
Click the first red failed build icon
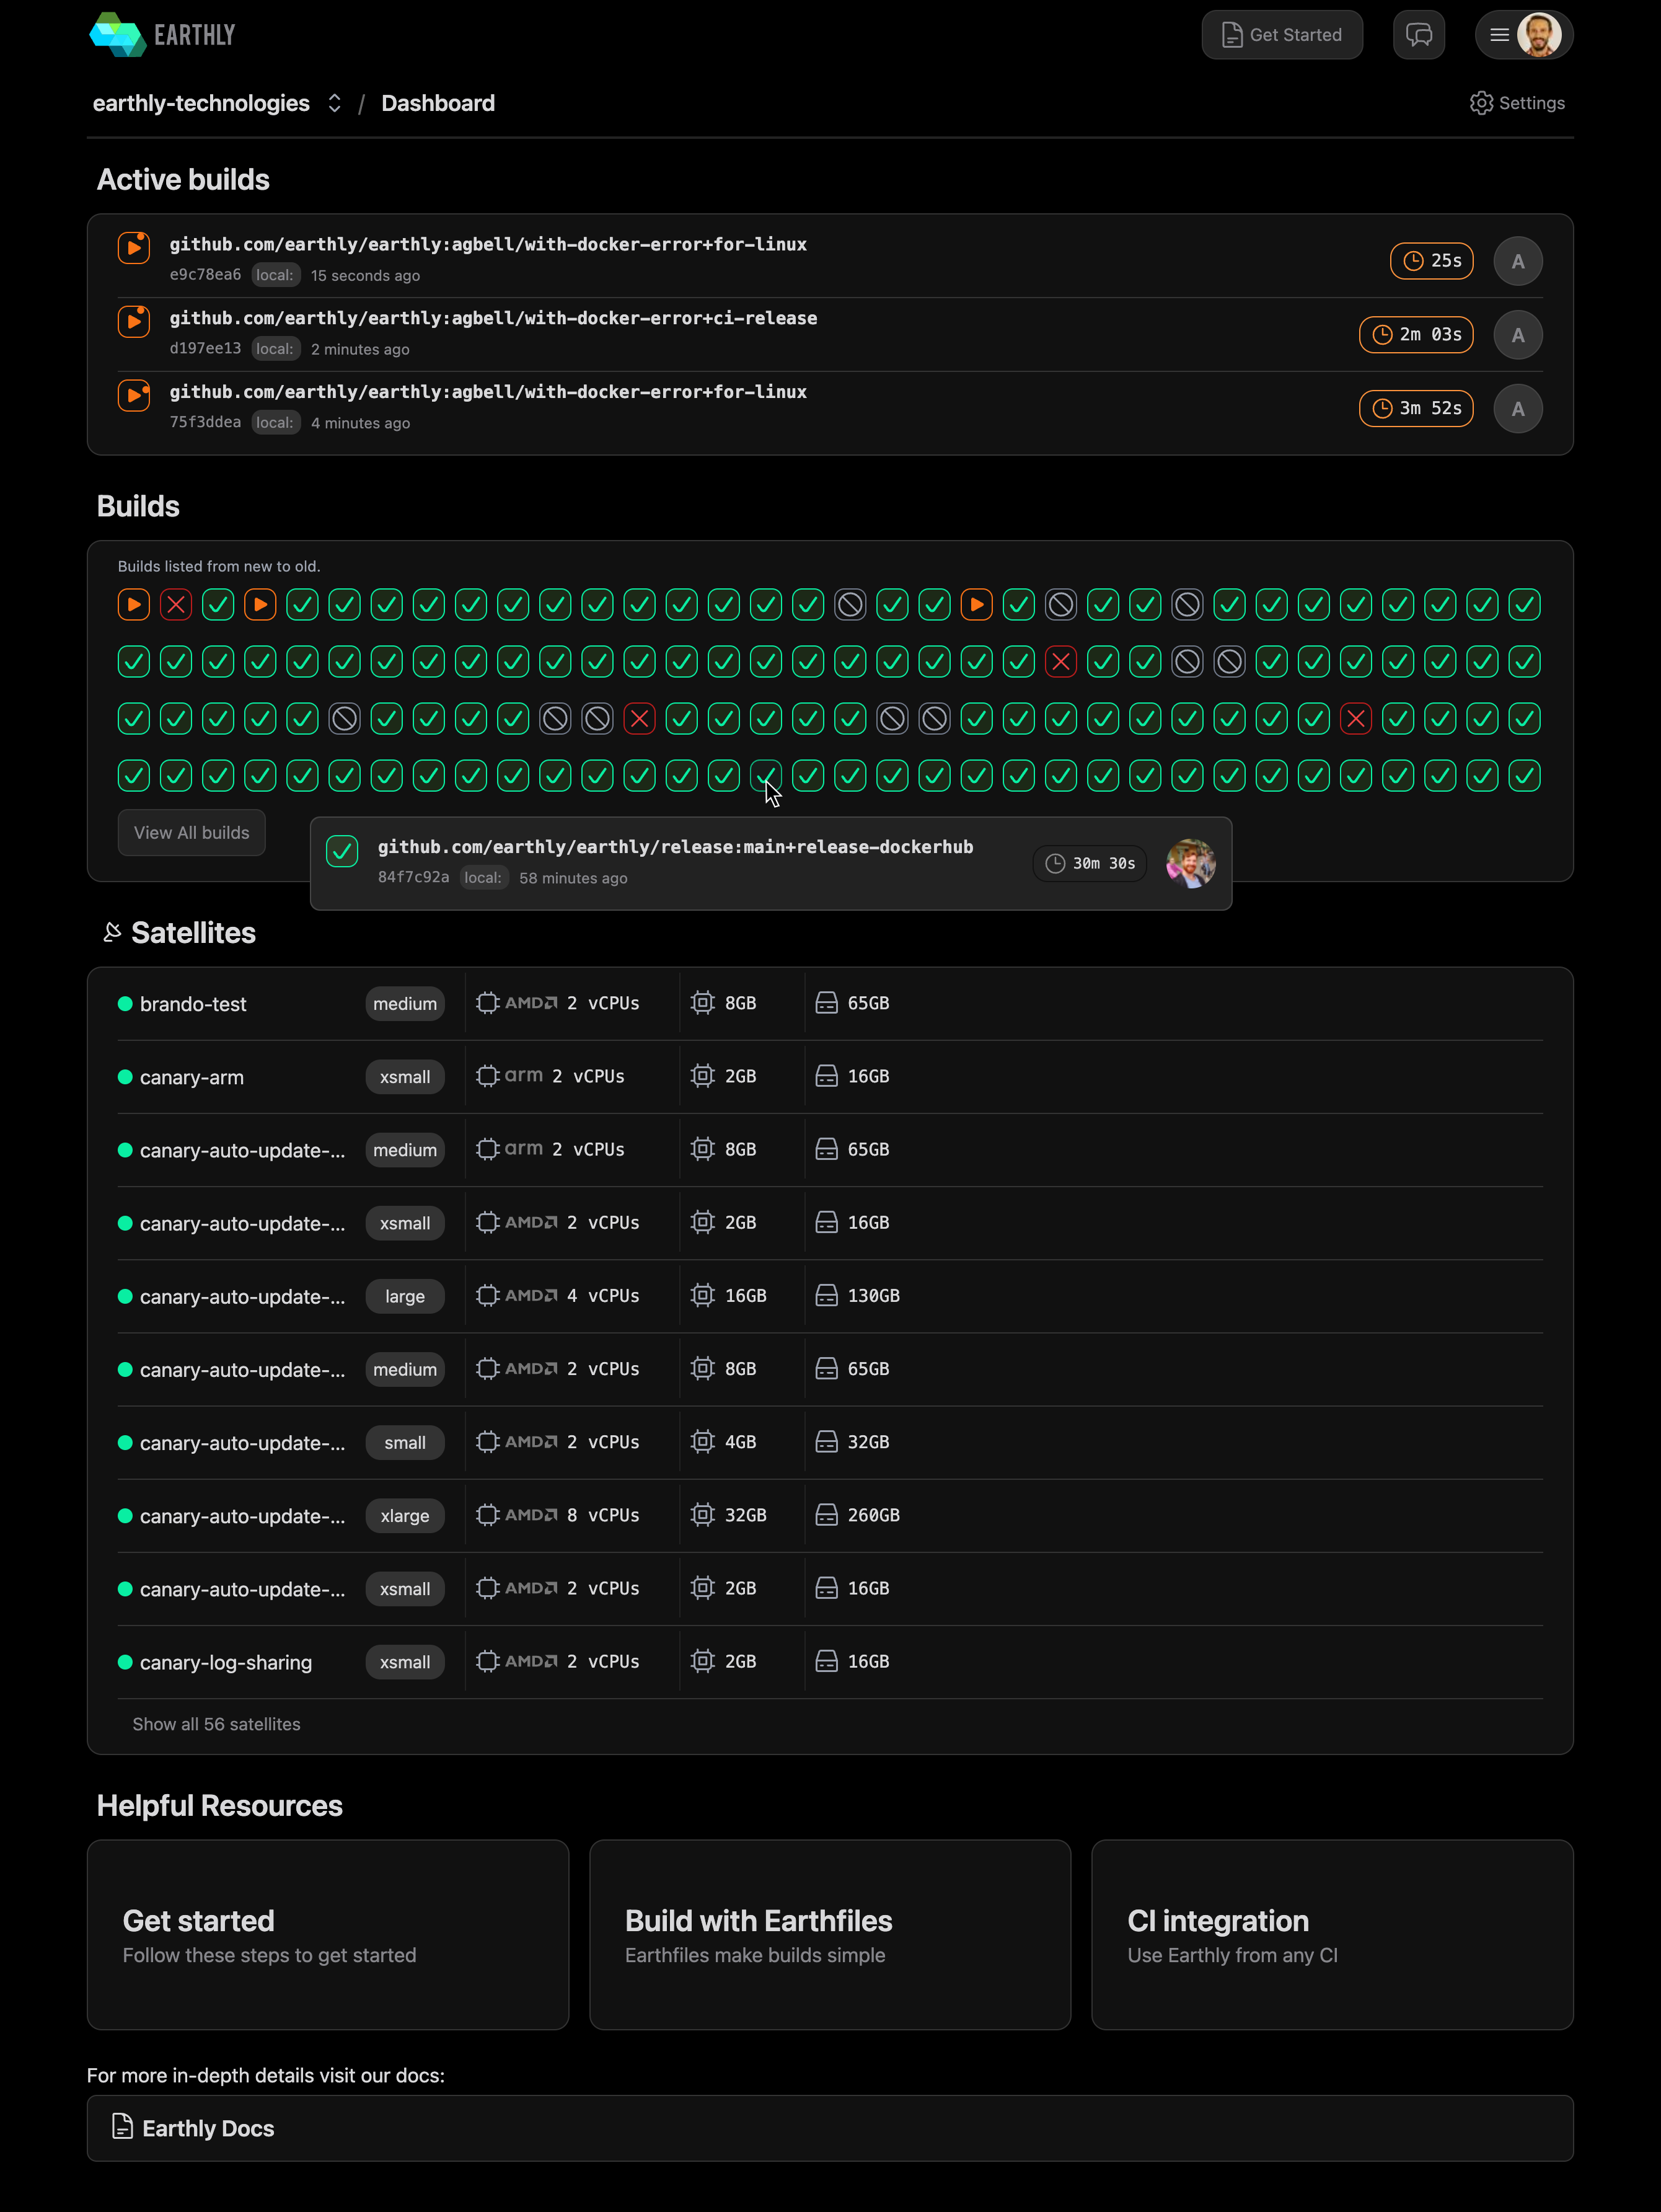(176, 604)
